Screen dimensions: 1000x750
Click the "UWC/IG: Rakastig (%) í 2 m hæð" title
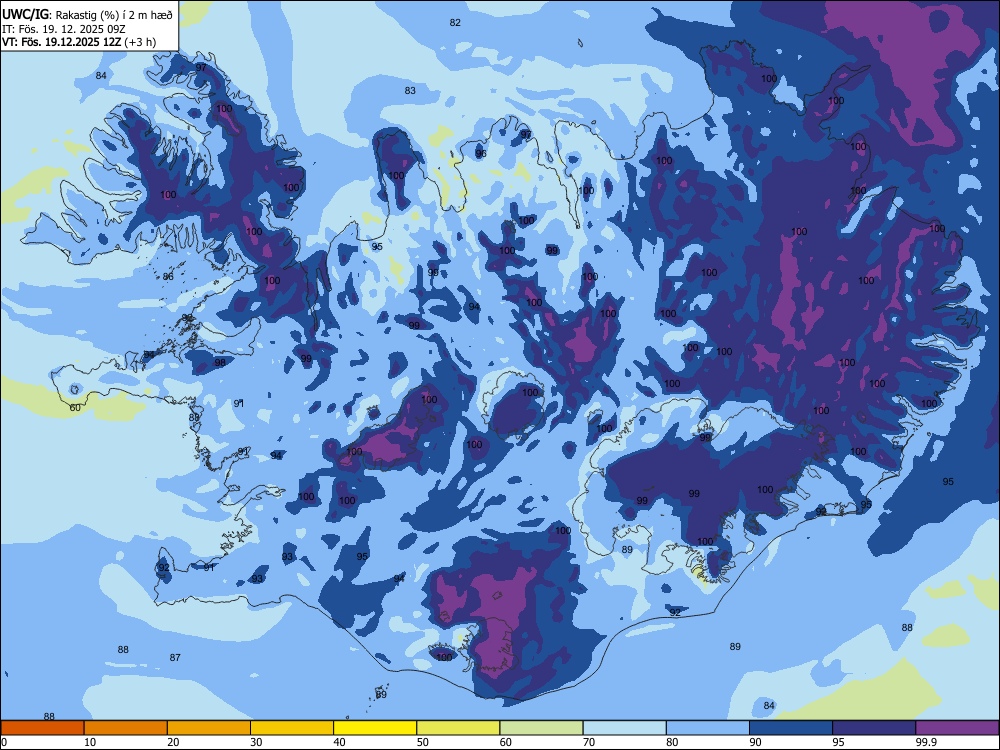[87, 15]
